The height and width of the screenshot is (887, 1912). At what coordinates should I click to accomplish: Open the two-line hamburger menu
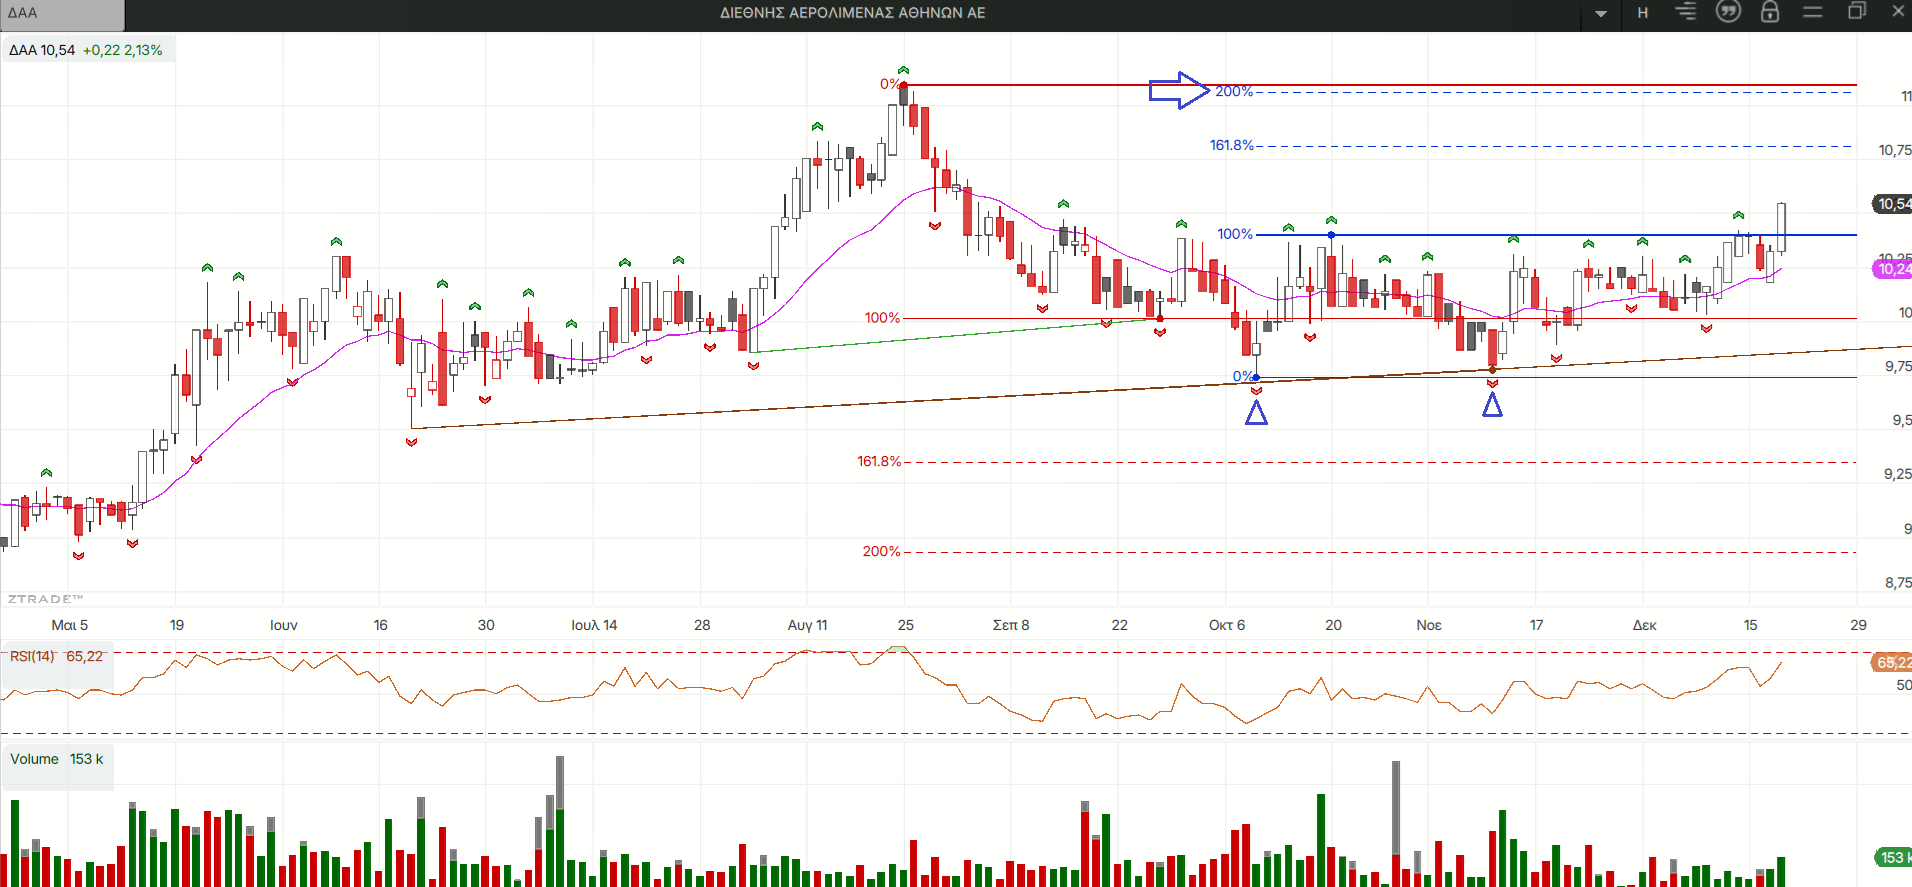point(1813,12)
